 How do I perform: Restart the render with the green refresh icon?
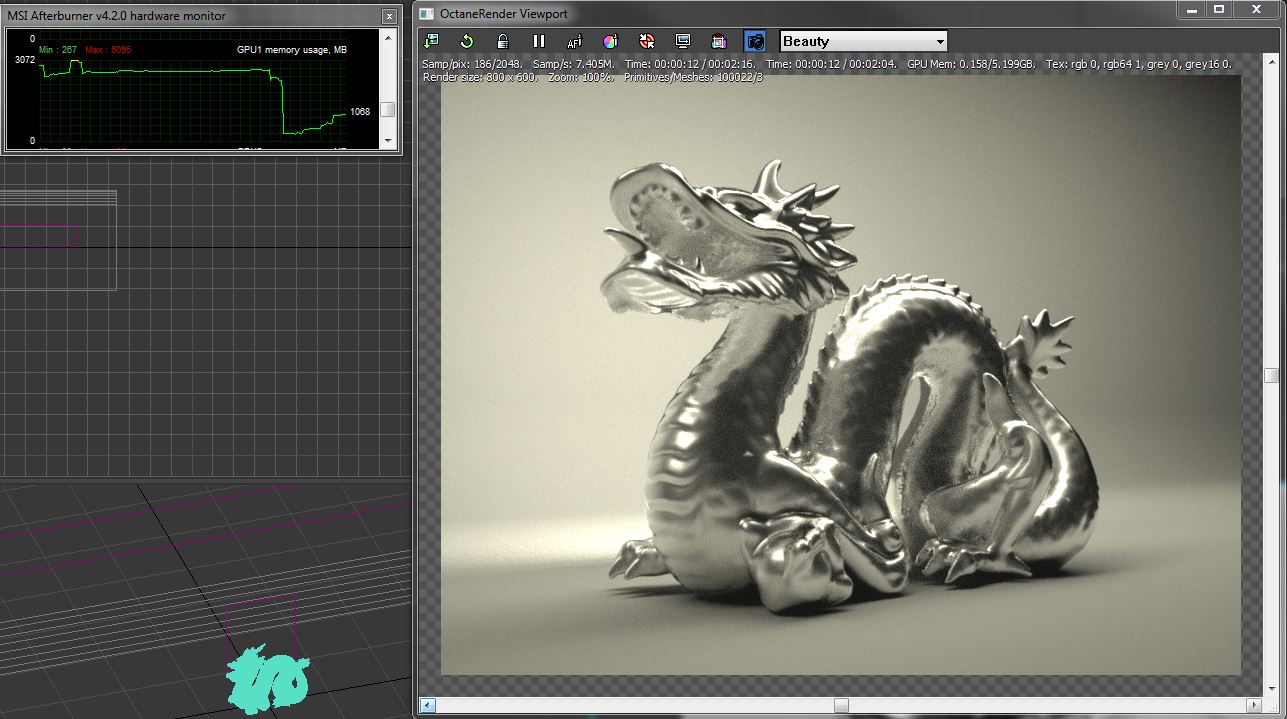click(467, 41)
